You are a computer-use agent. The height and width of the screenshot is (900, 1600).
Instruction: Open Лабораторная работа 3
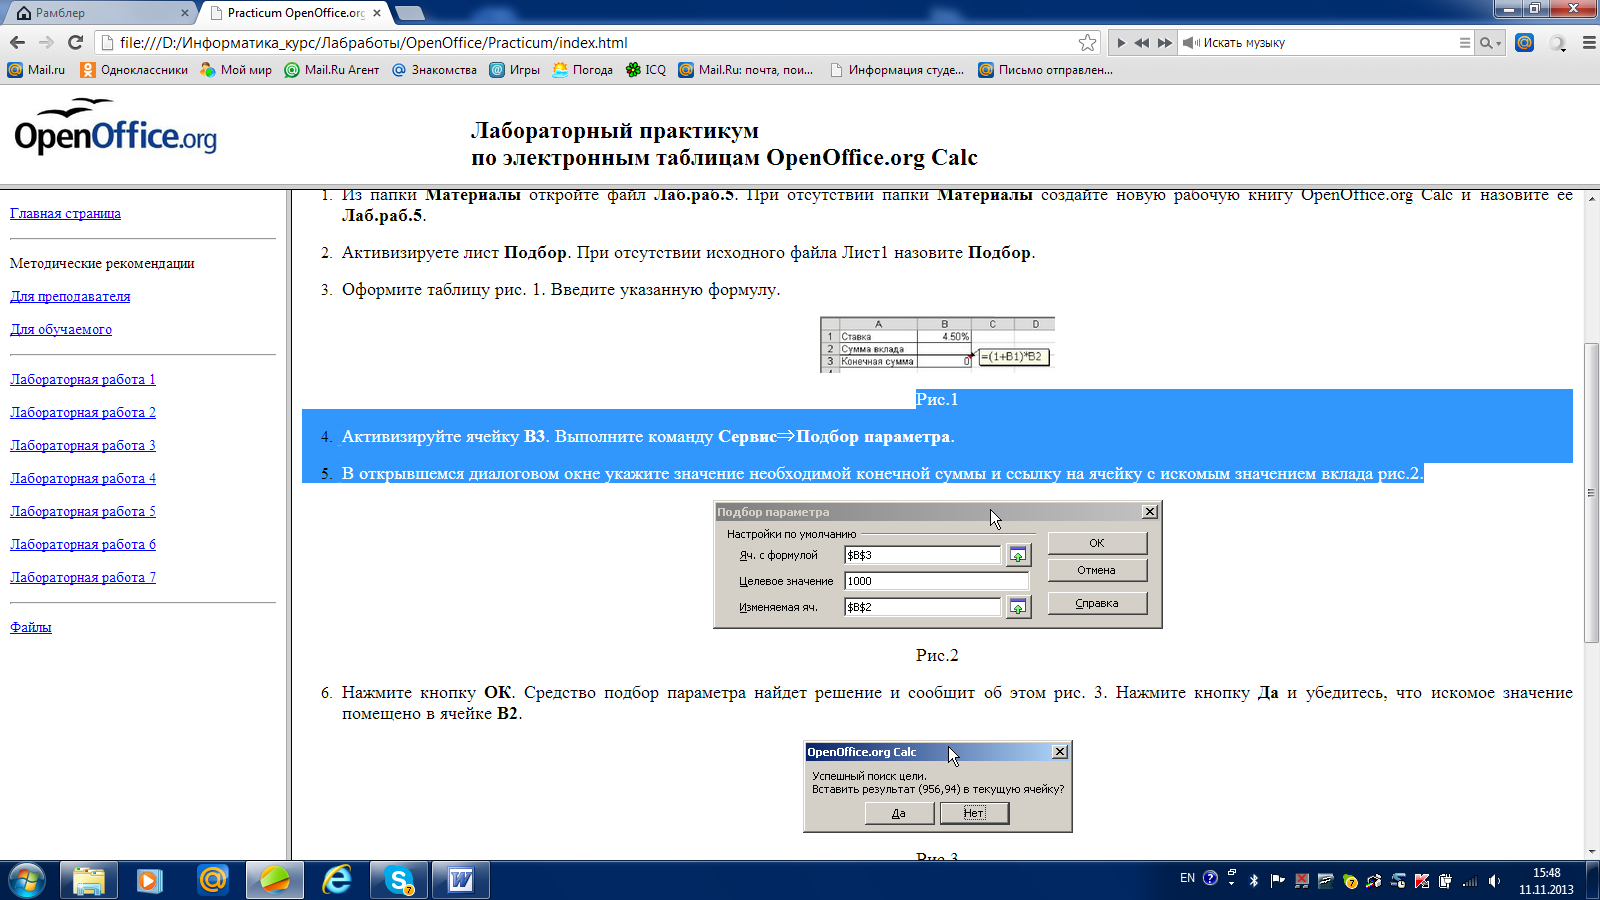coord(83,445)
